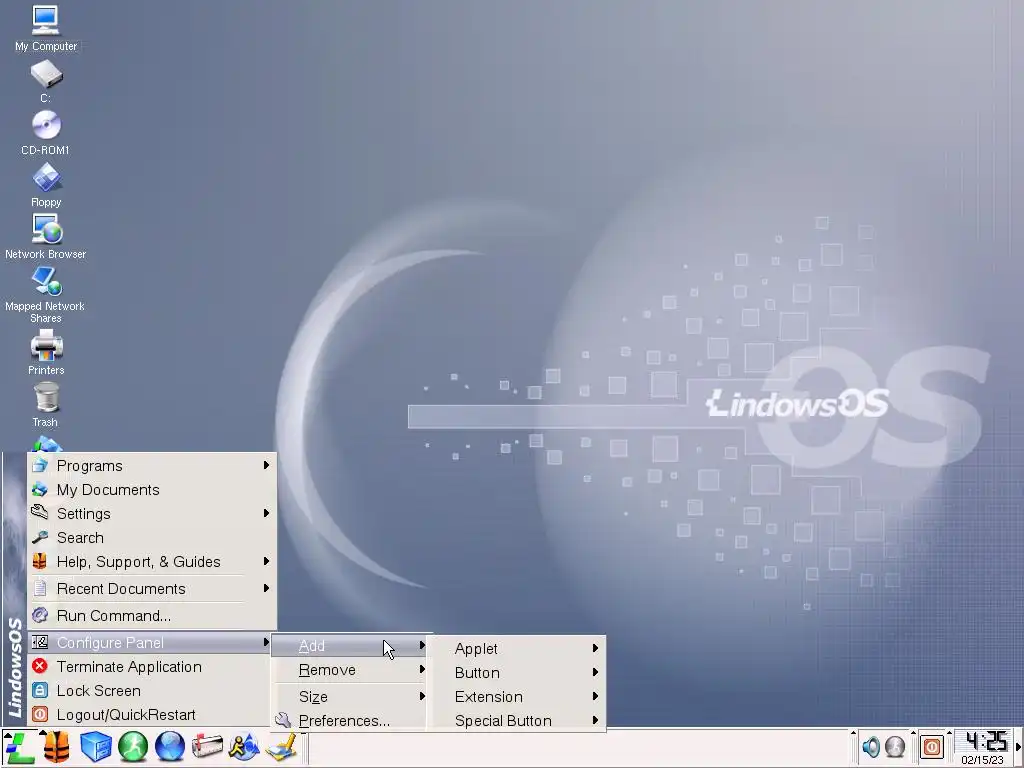Expand the Applet submenu
Screen dimensions: 1024x768
[517, 648]
